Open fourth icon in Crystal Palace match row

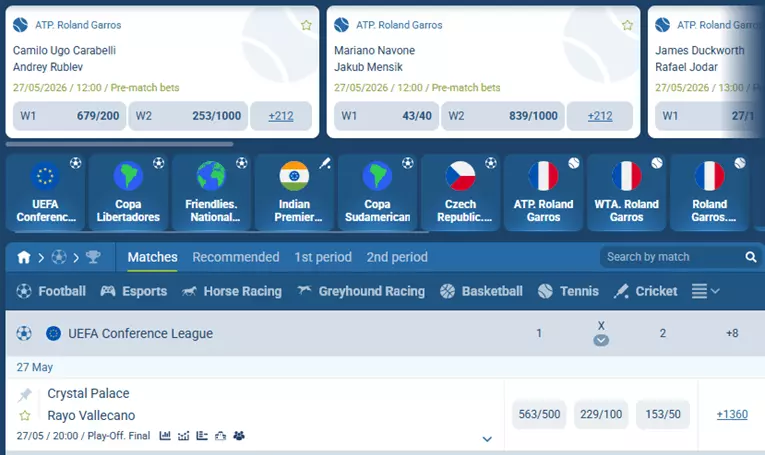click(221, 435)
